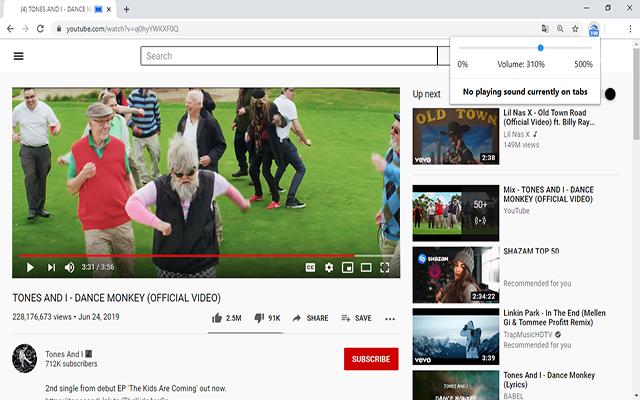Save video to a playlist

(x=355, y=318)
